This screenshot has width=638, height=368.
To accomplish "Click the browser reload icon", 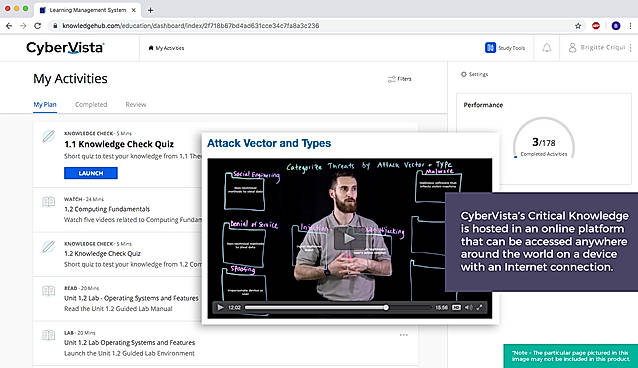I will click(x=37, y=26).
